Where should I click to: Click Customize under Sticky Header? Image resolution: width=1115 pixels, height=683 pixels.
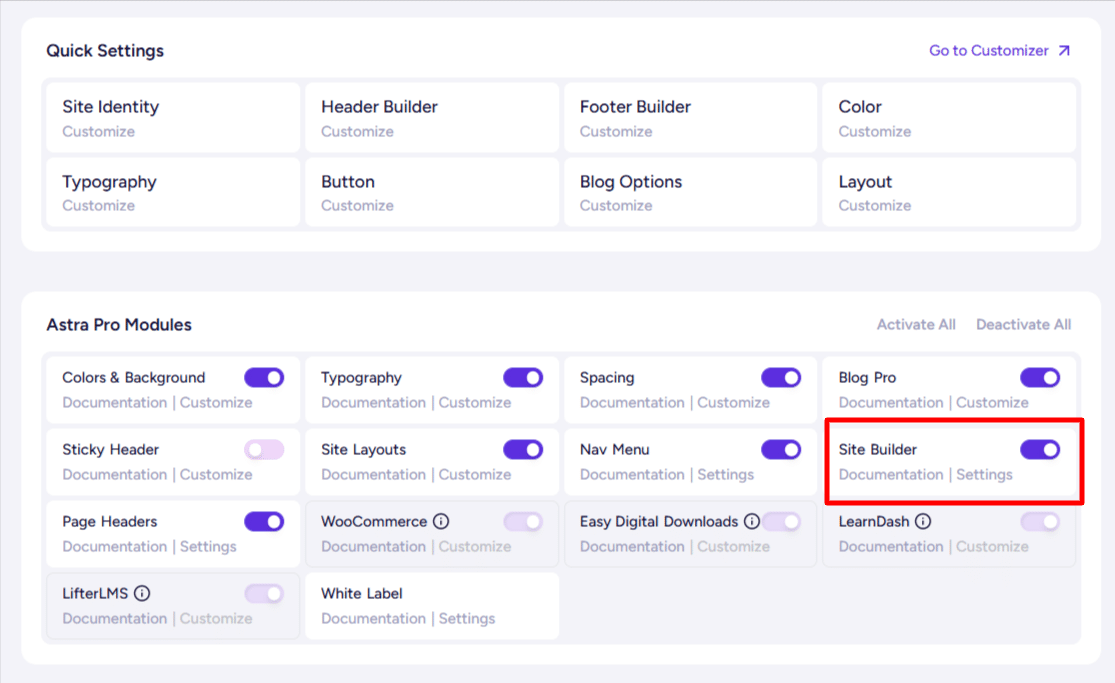click(x=216, y=475)
